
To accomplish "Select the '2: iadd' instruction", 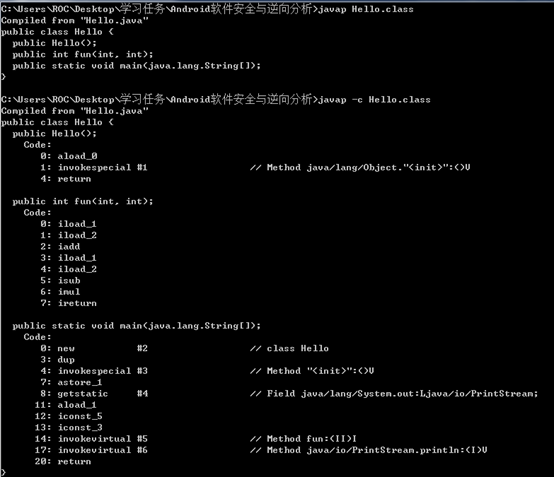I will 60,247.
